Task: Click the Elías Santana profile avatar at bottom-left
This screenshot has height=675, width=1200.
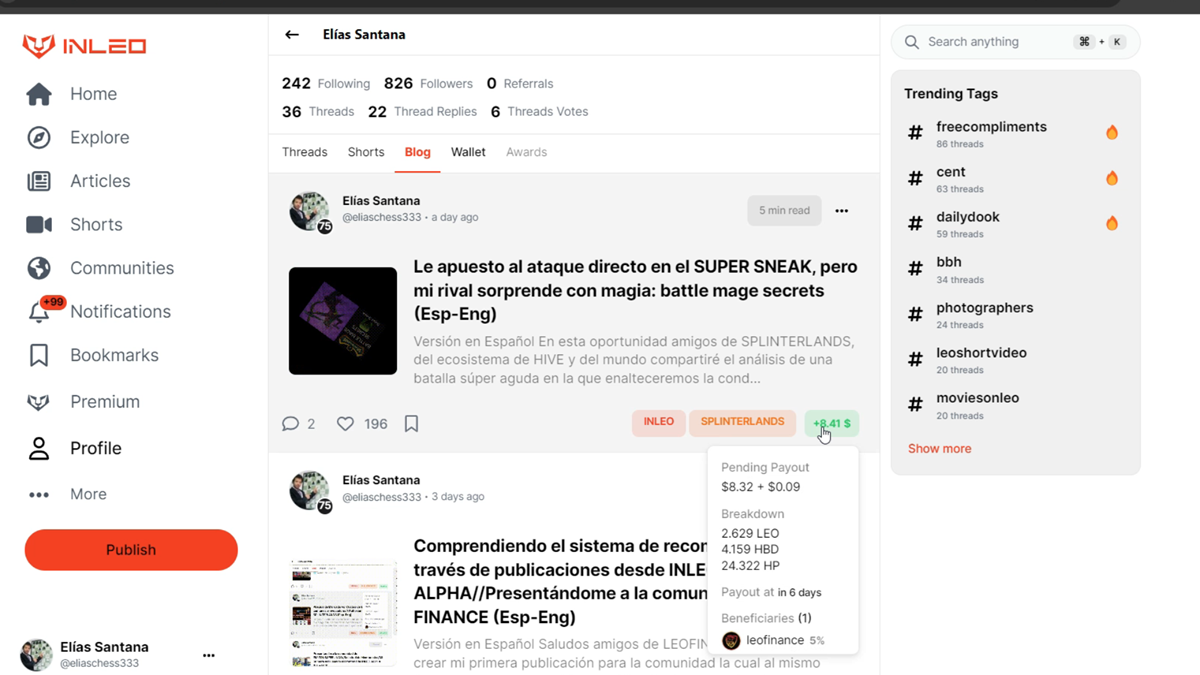Action: pyautogui.click(x=37, y=655)
